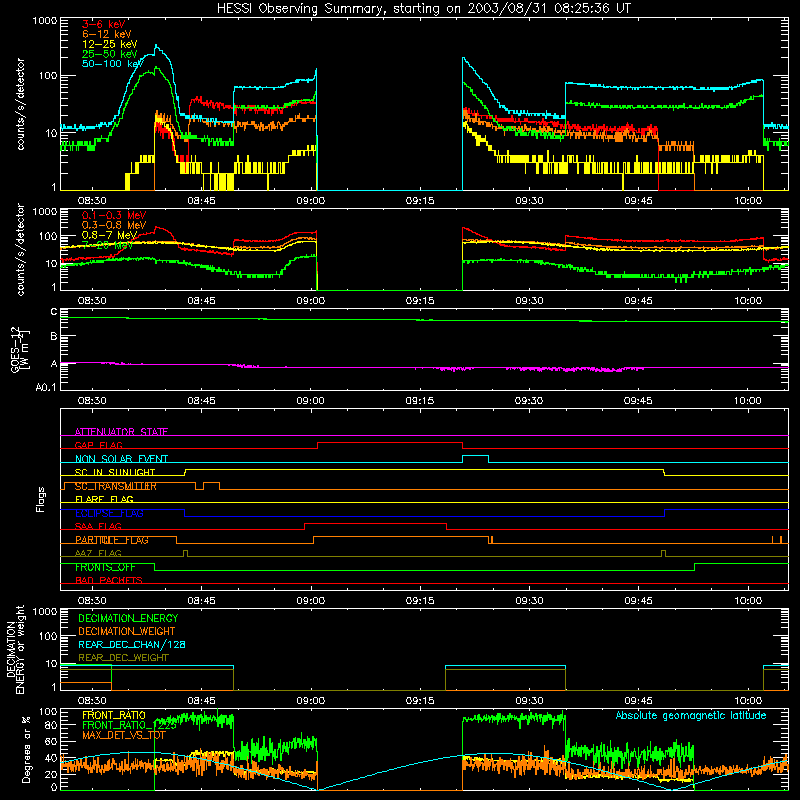Click the DECIMATION_ENERGY legend label
The height and width of the screenshot is (800, 800).
click(128, 618)
